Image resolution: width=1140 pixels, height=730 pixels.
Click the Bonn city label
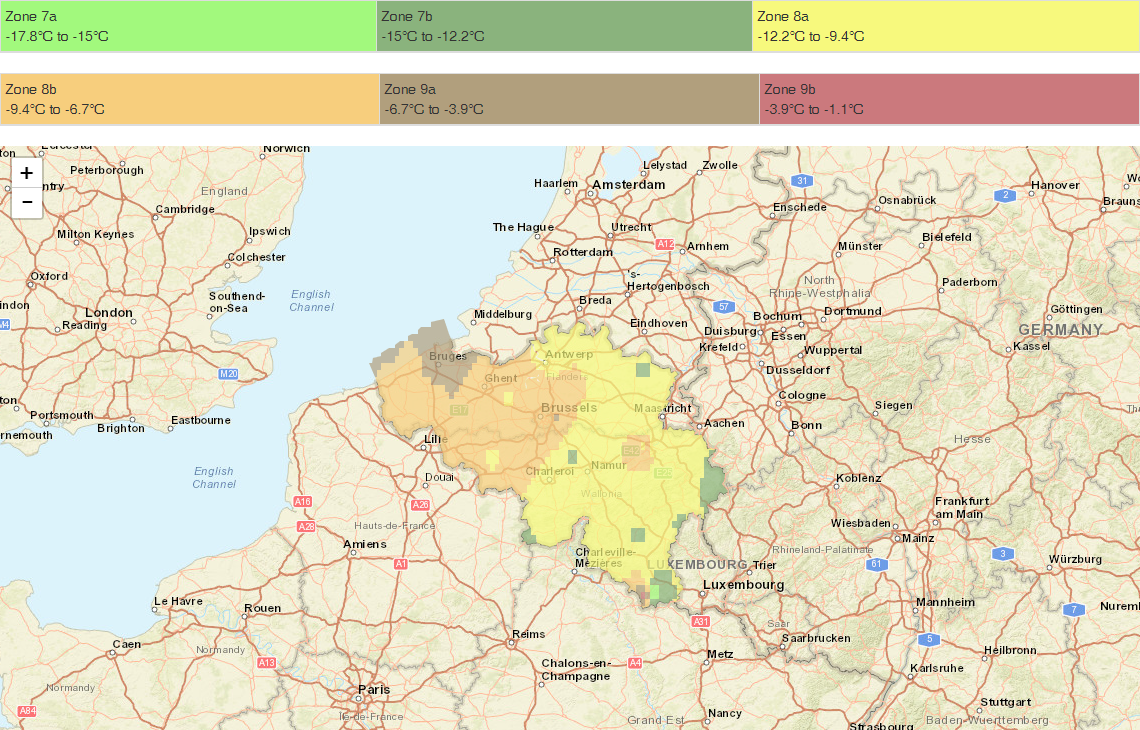pos(806,425)
